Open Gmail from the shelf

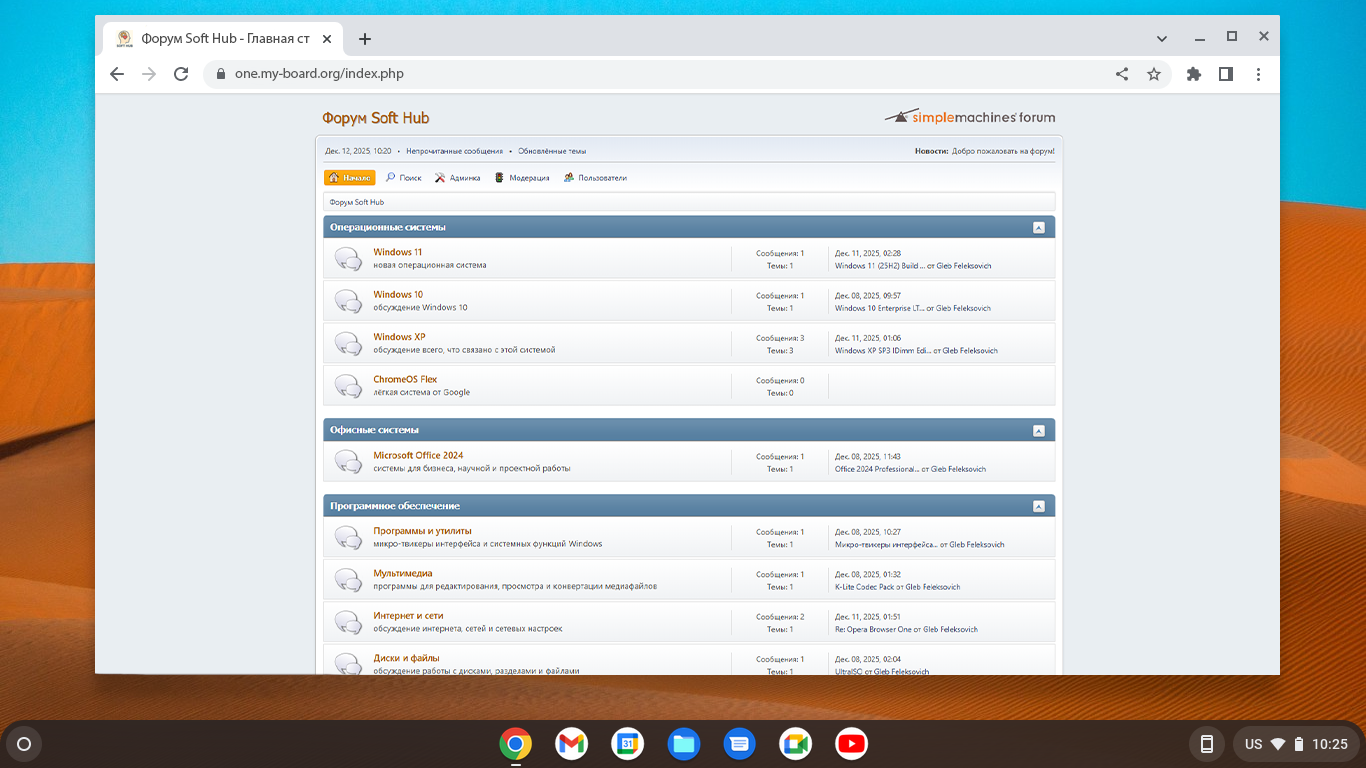pos(572,744)
